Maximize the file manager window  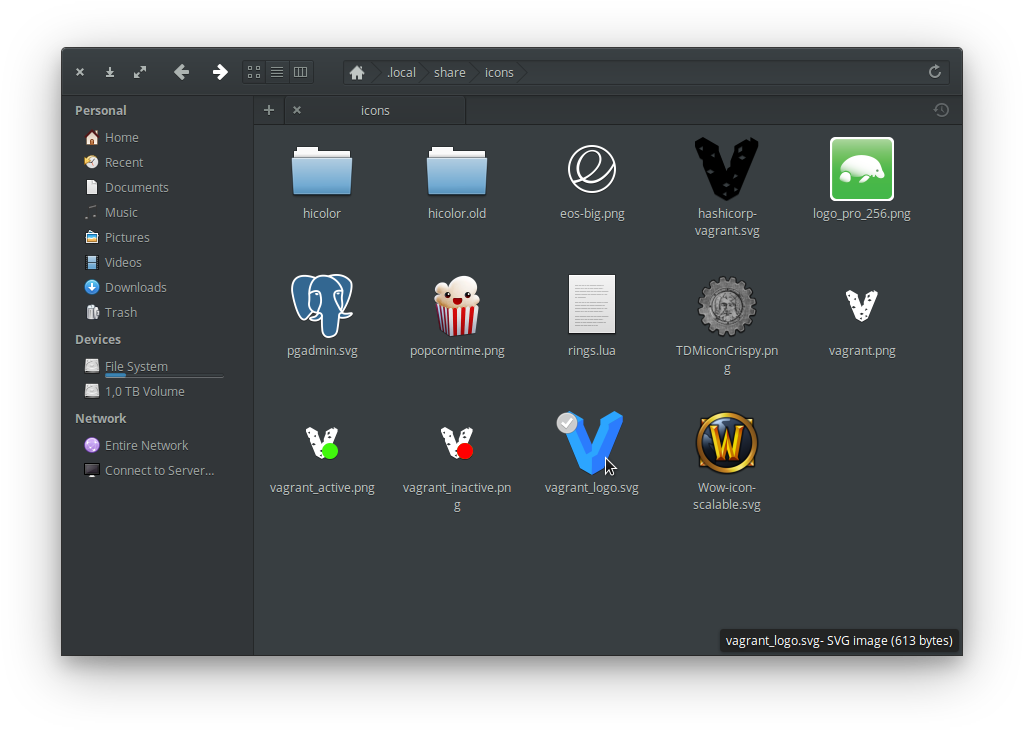140,72
